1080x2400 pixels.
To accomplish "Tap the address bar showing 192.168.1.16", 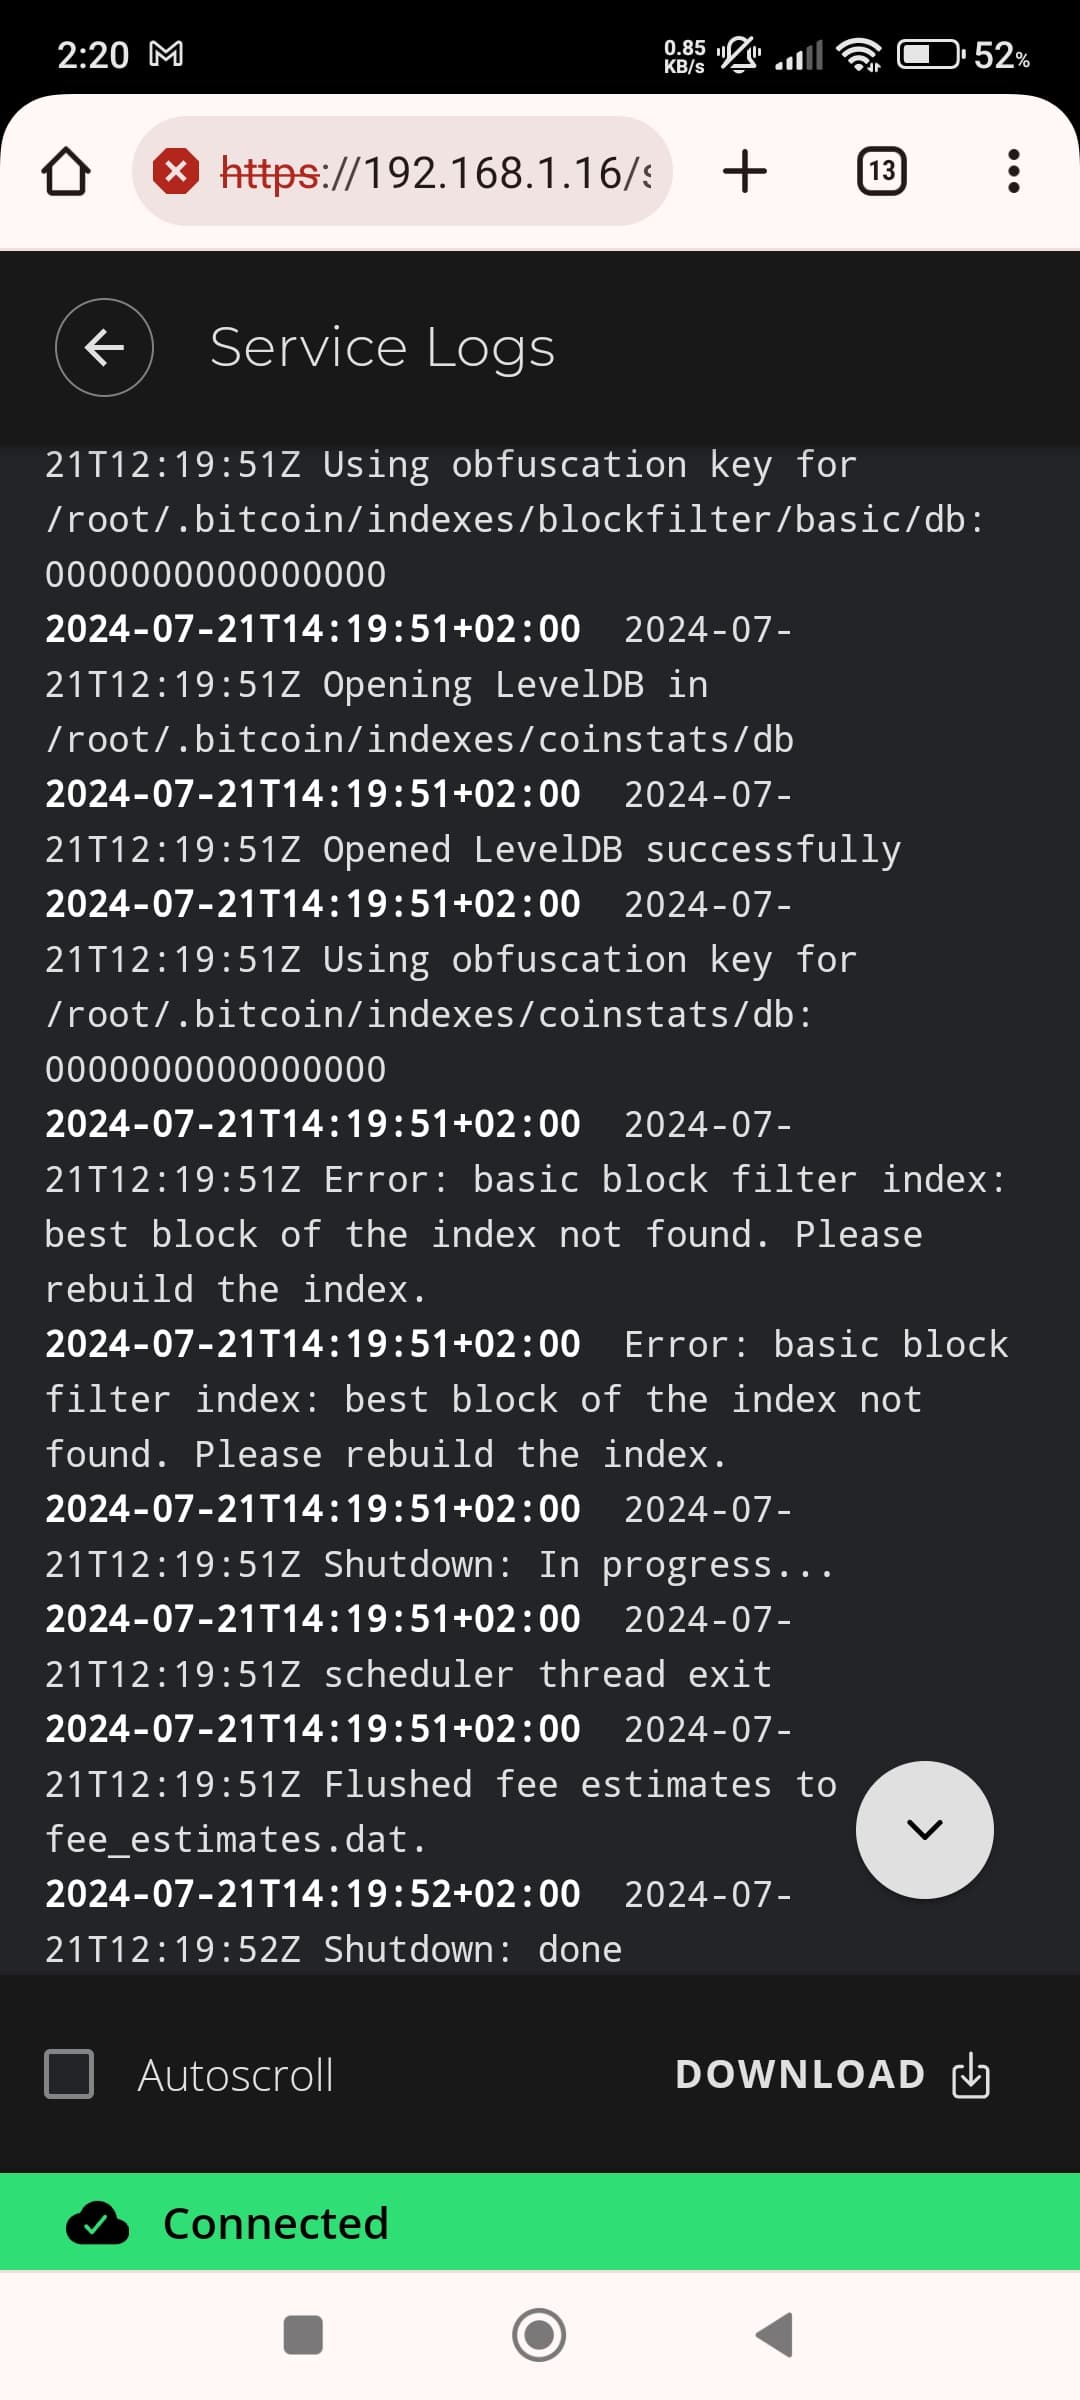I will [430, 170].
